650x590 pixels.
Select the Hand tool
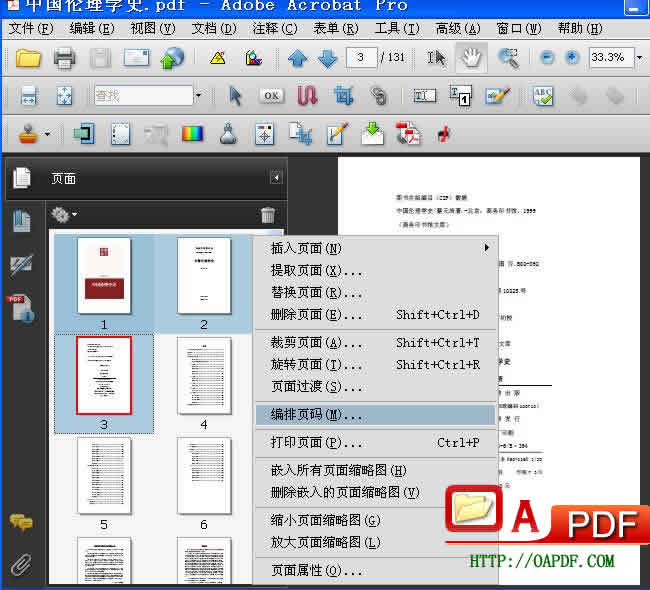[x=471, y=58]
